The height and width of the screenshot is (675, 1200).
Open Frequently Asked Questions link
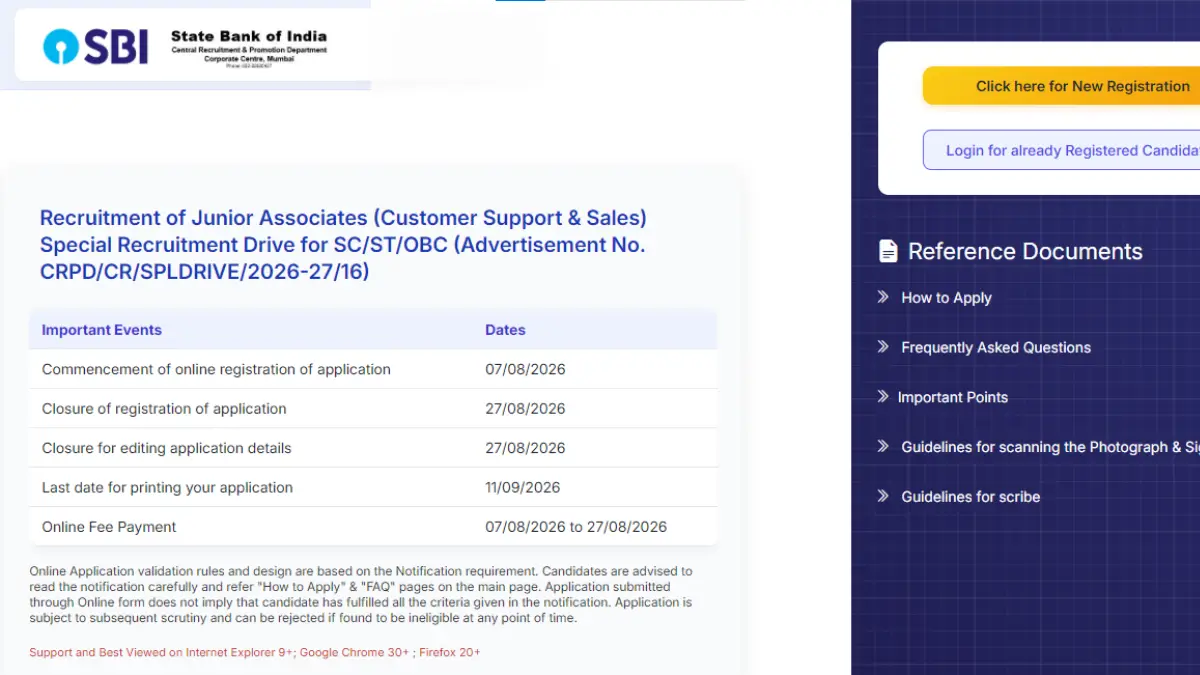pos(996,348)
